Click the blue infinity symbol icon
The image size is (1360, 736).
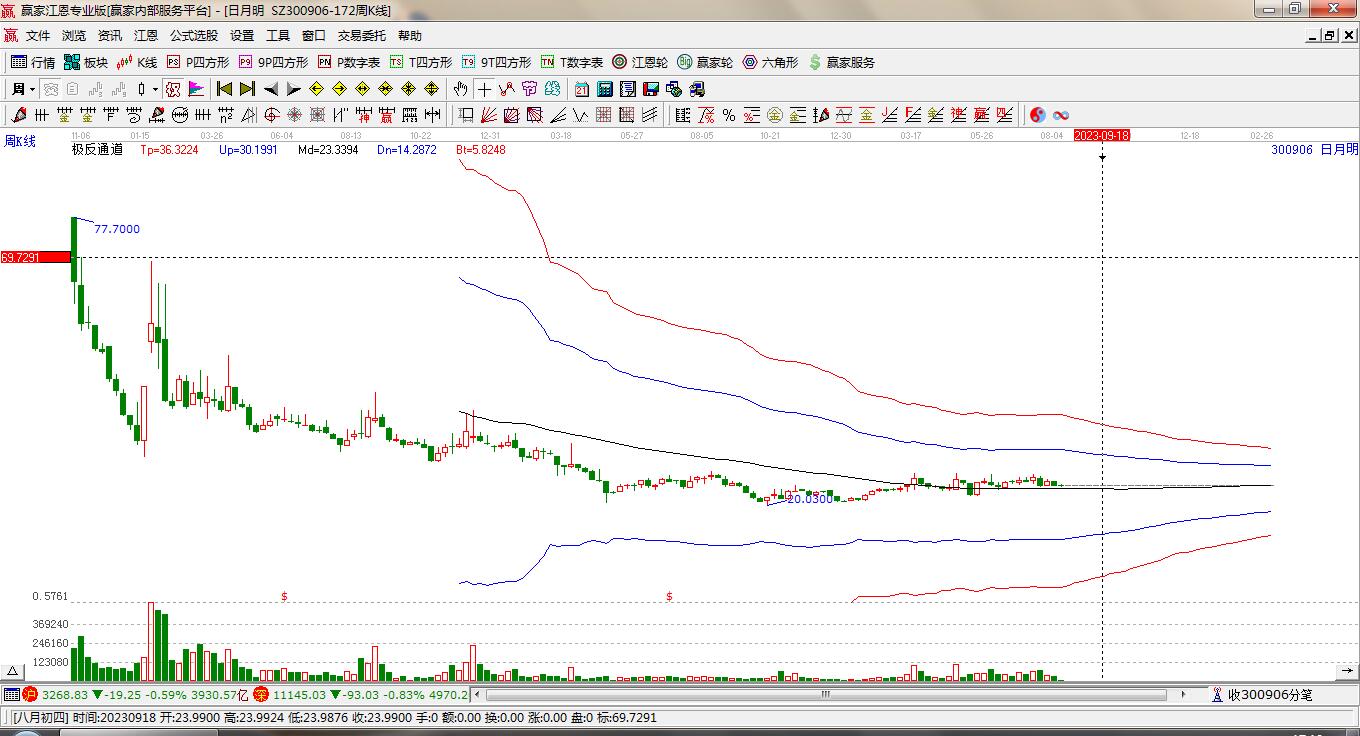[1061, 115]
